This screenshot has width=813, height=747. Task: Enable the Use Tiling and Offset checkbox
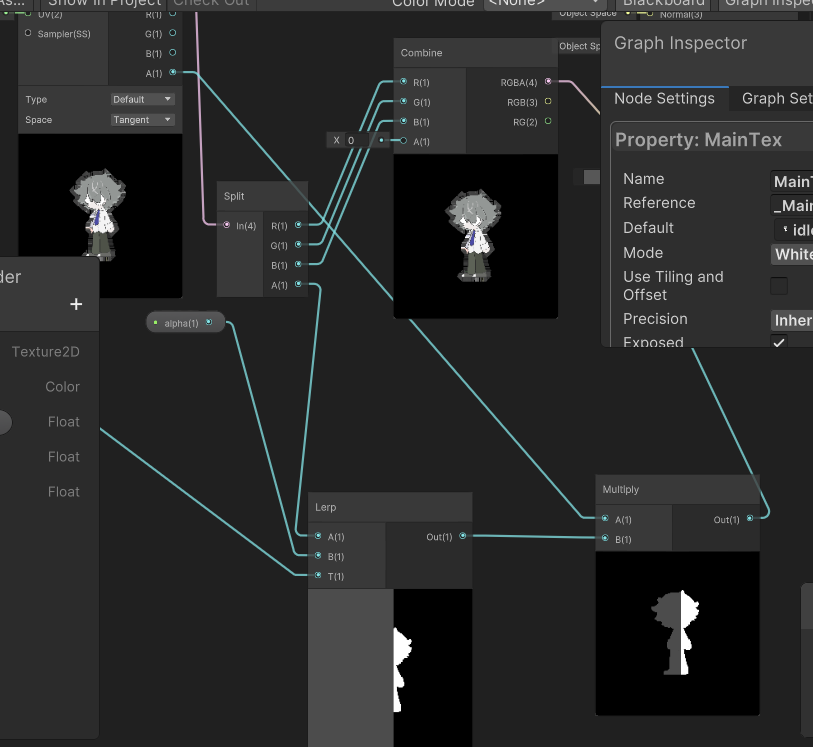(x=778, y=286)
